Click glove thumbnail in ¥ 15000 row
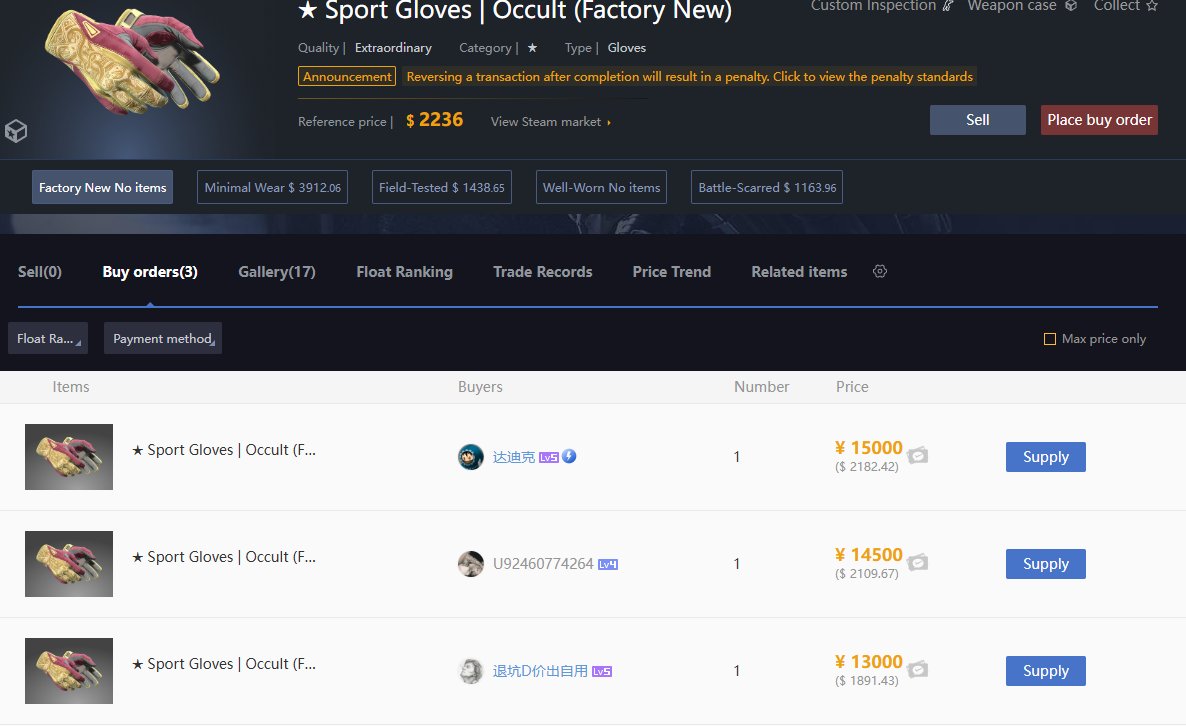Image resolution: width=1186 pixels, height=726 pixels. pos(69,457)
